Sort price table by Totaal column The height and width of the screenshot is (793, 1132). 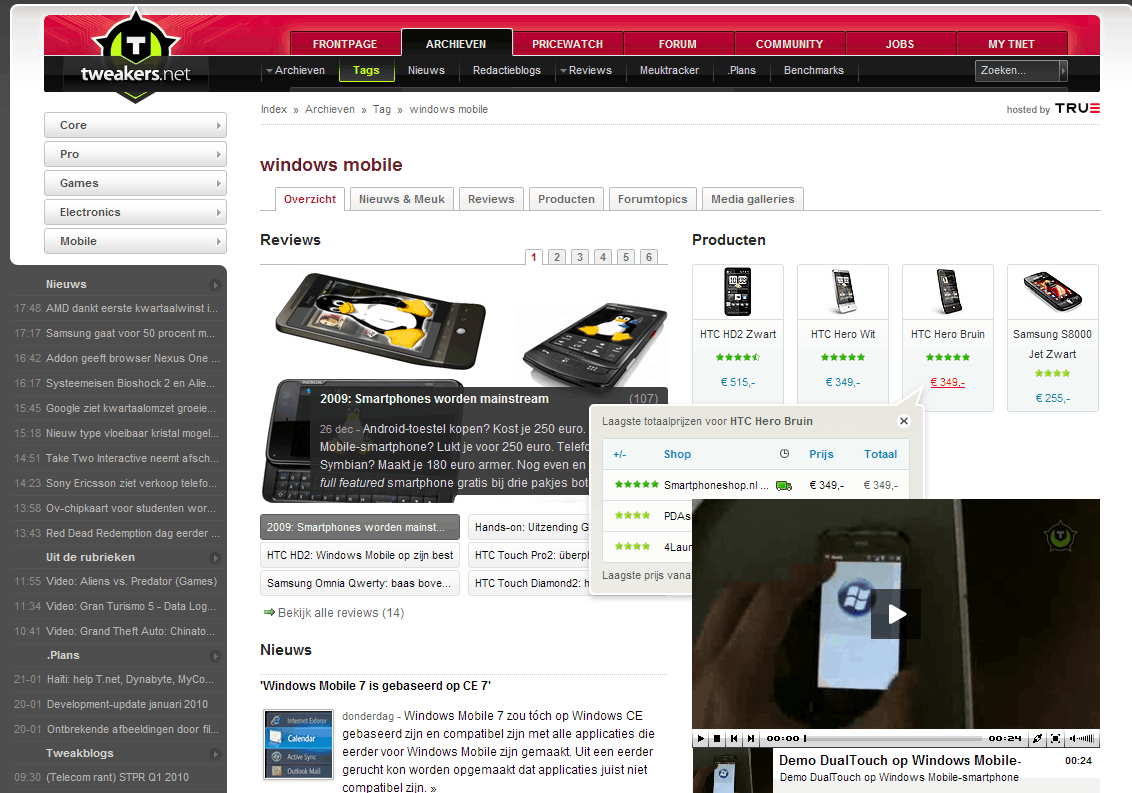coord(880,454)
